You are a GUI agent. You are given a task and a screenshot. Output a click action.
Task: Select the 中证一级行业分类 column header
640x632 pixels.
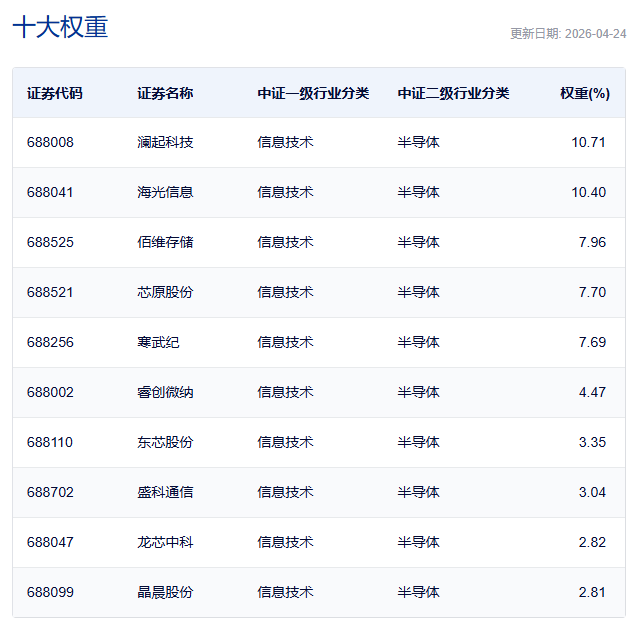[x=313, y=93]
